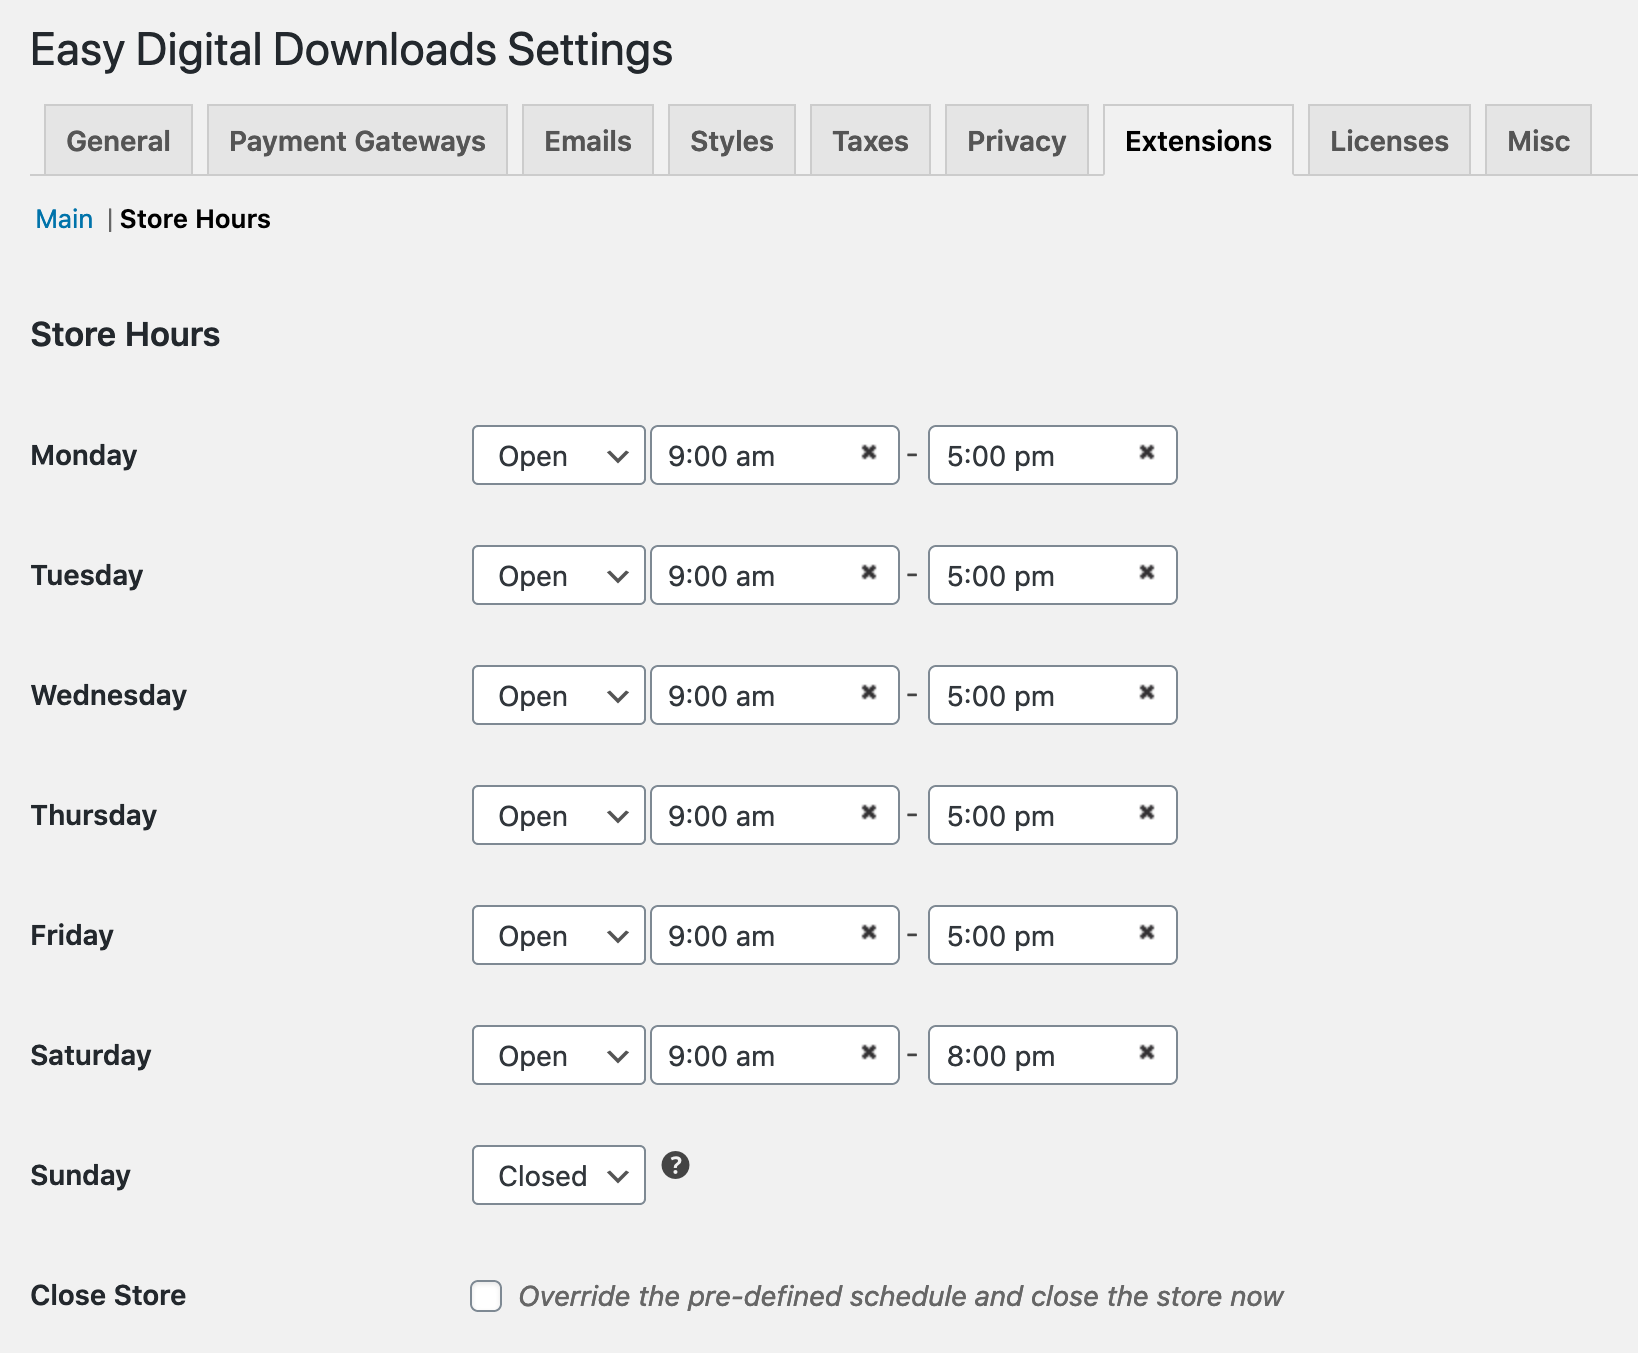This screenshot has width=1638, height=1353.
Task: Click the Main section link
Action: click(x=64, y=219)
